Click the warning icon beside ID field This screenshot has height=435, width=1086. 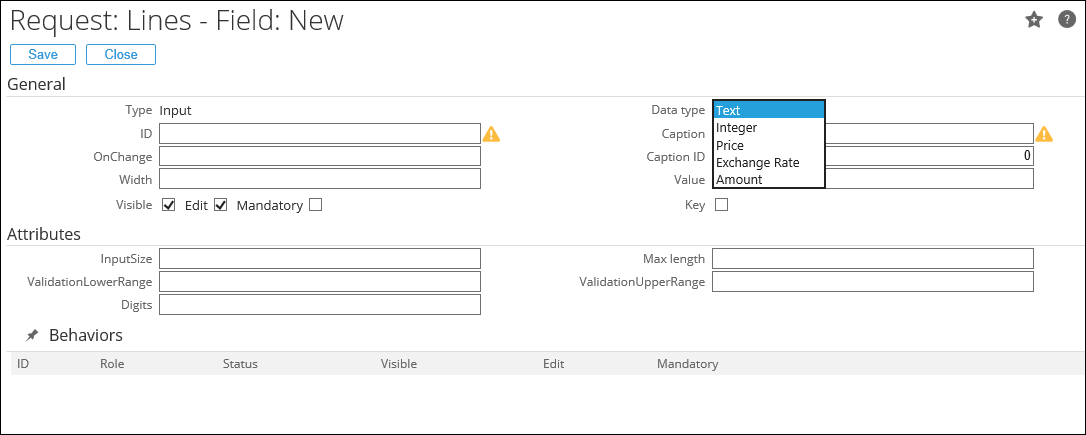(491, 134)
